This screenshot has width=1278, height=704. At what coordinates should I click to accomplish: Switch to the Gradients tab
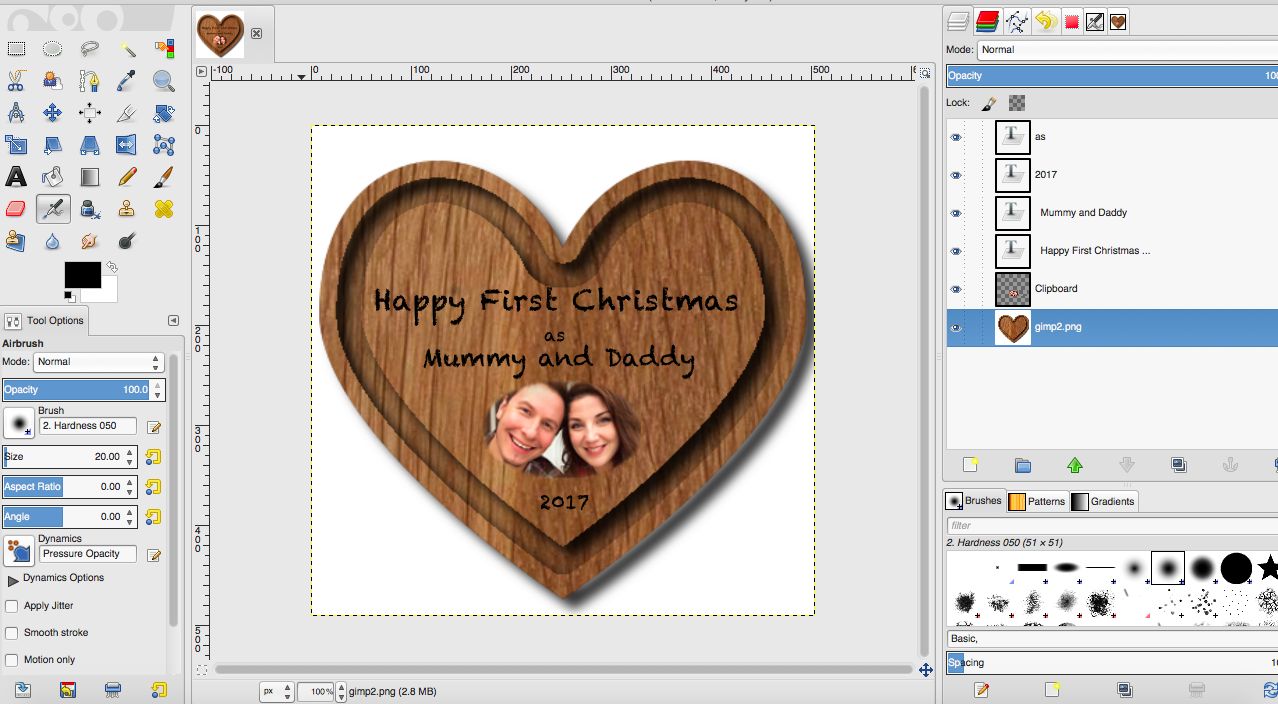pos(1103,501)
